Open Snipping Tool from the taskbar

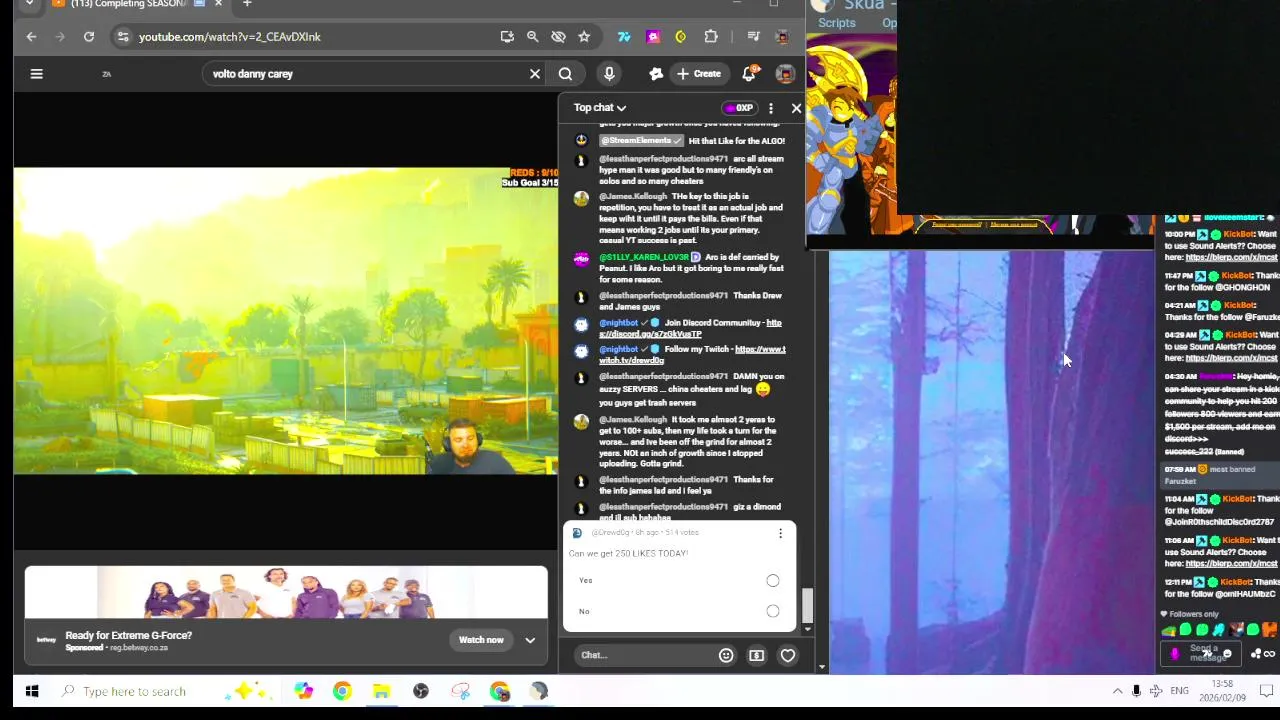(460, 692)
